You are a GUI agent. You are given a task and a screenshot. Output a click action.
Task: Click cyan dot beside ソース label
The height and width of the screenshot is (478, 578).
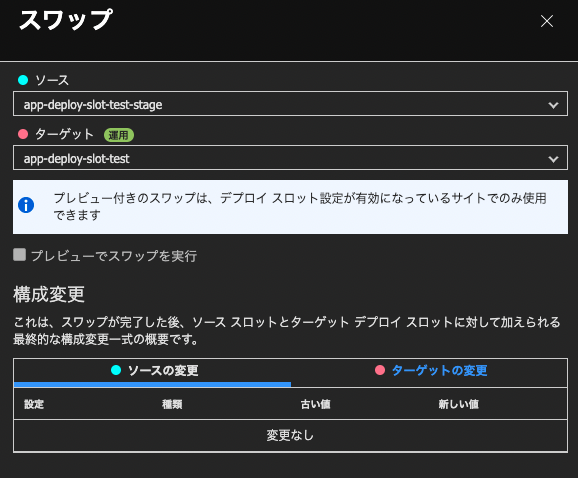23,80
